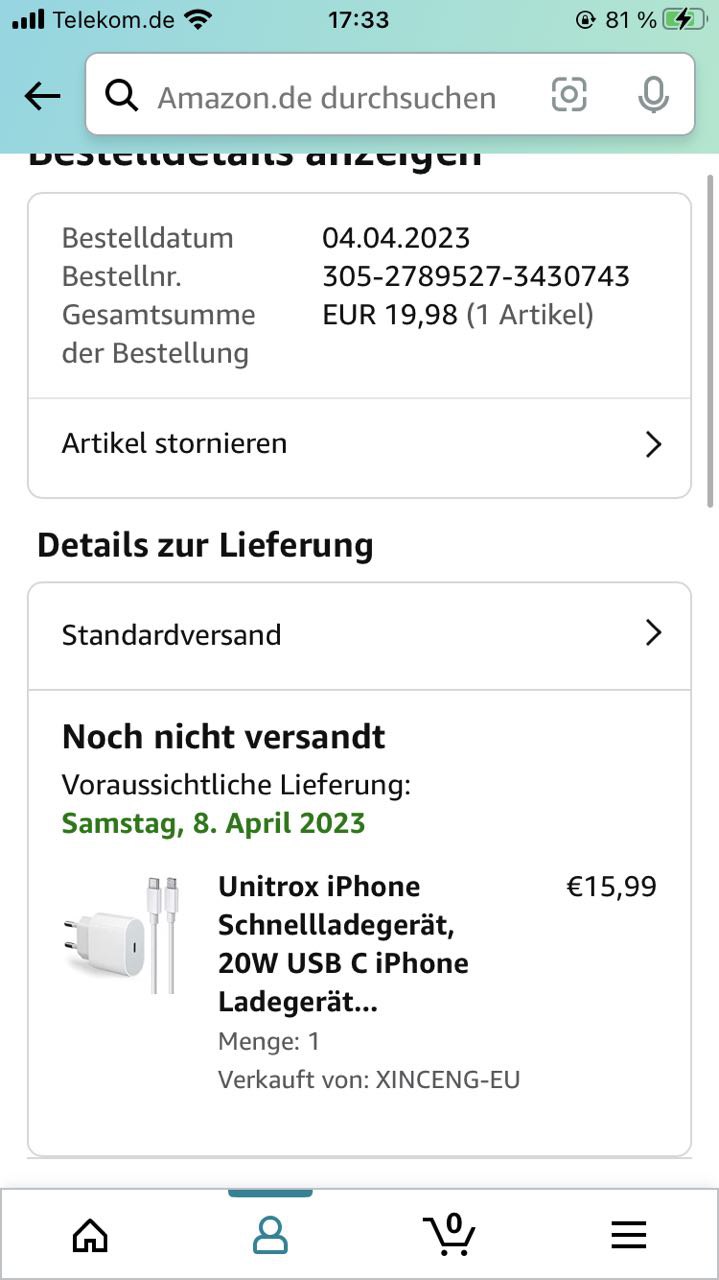Tap the Wi-Fi status icon
Screen dimensions: 719x1280
[199, 19]
